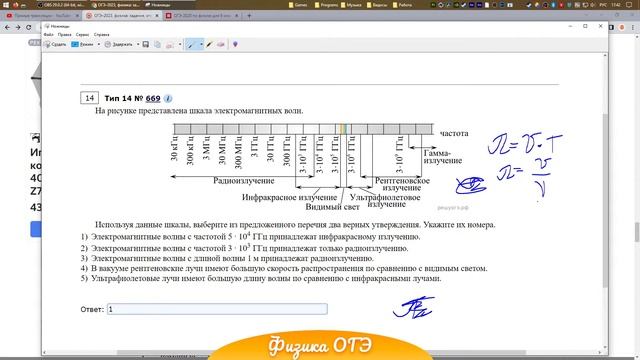Click the vertical scrollbar of Snipping Tool
This screenshot has height=360, width=640.
[605, 200]
